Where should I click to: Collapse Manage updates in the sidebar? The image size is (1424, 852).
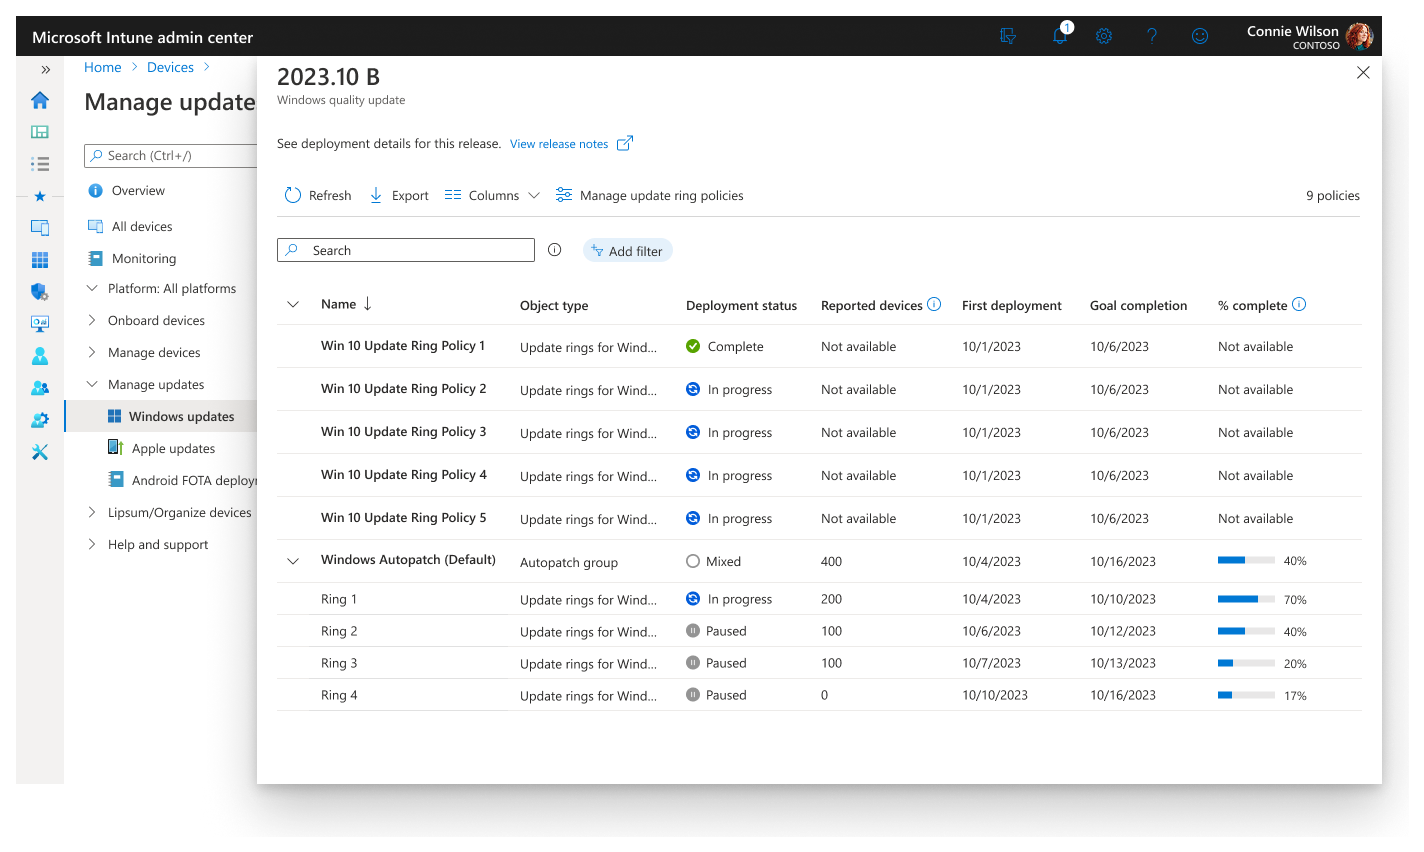[x=92, y=384]
